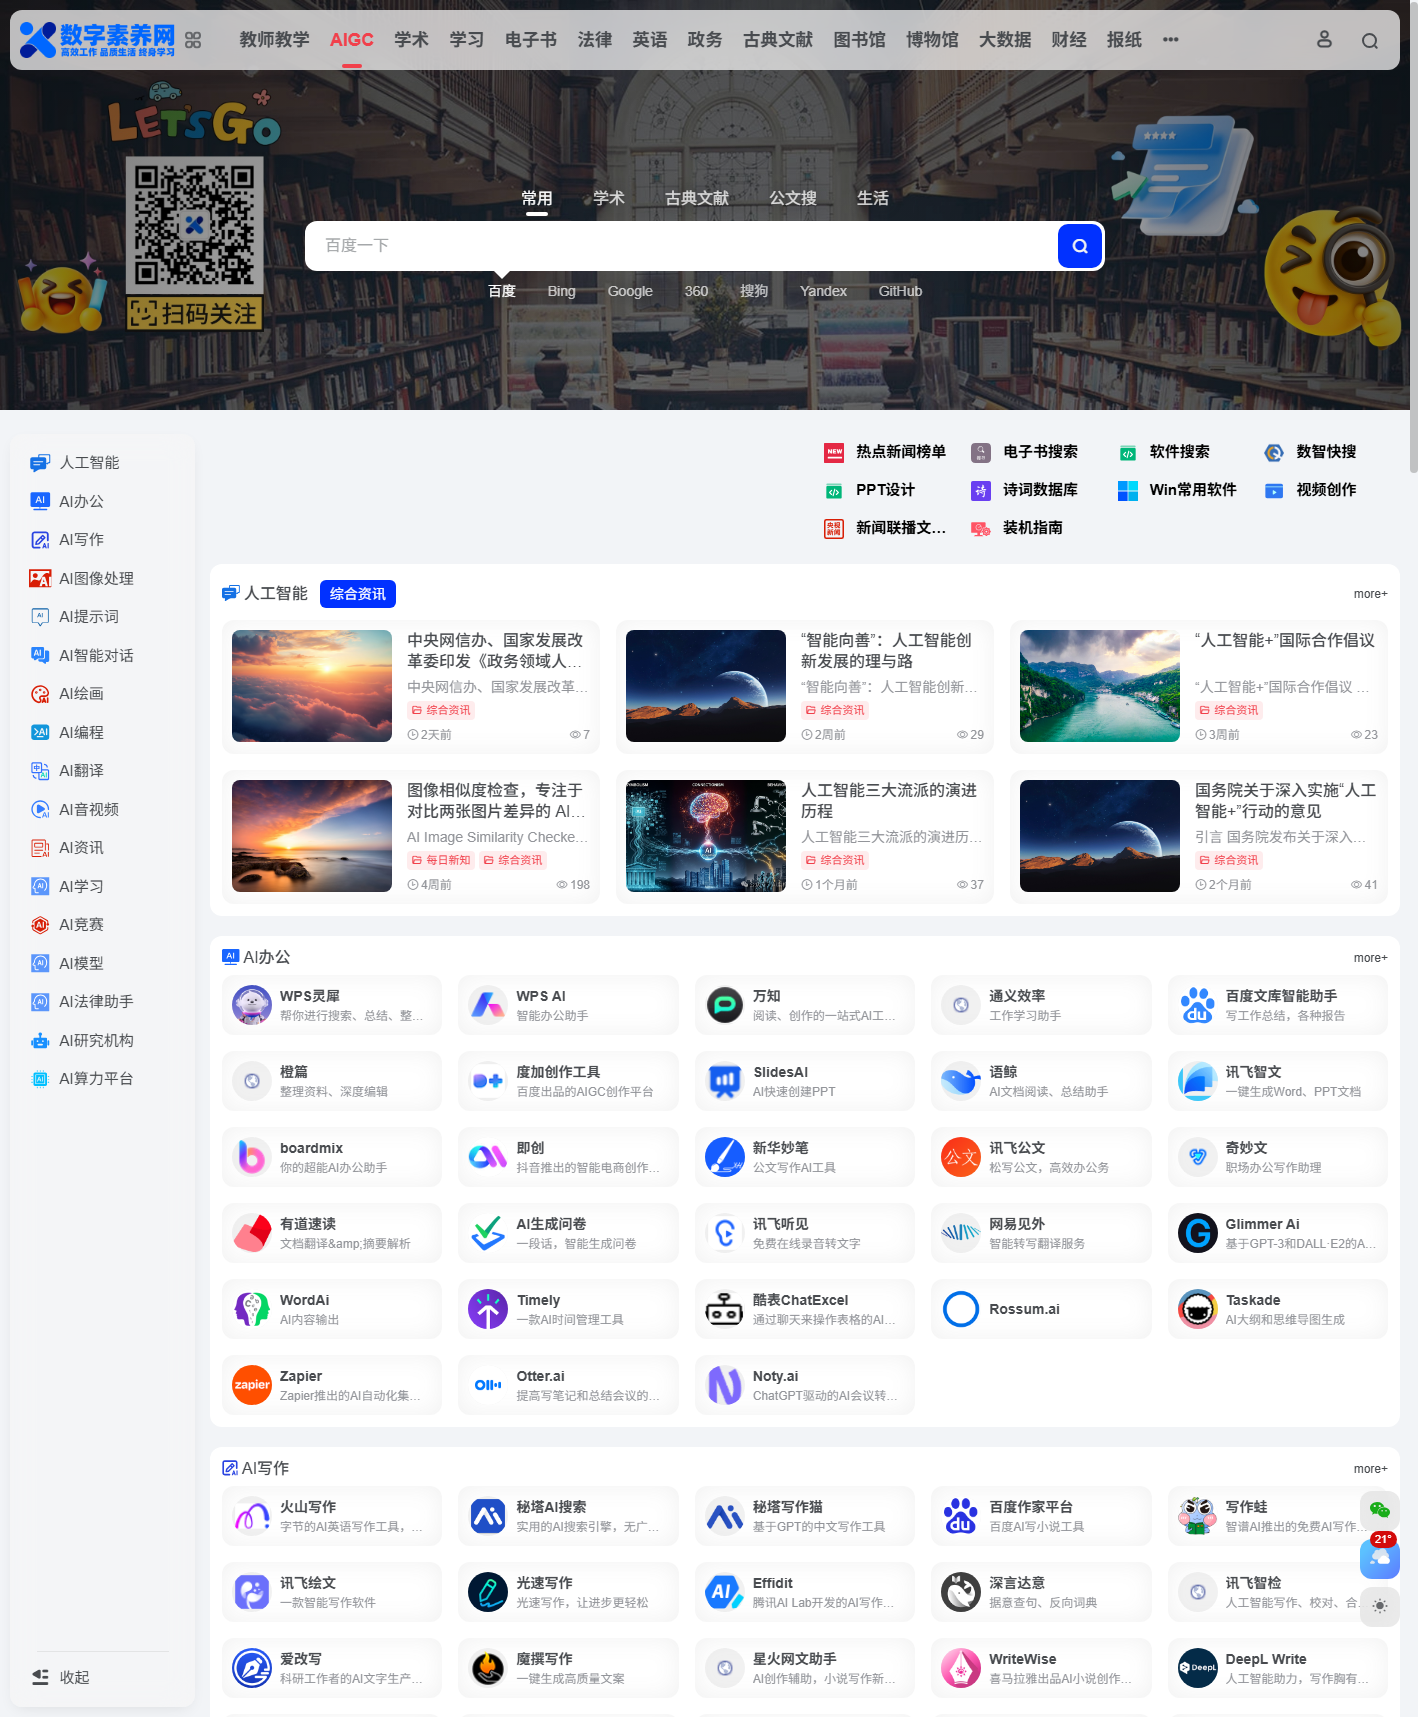Click the 数字素养网 site logo
Screen dimensions: 1418x1717
[x=97, y=40]
